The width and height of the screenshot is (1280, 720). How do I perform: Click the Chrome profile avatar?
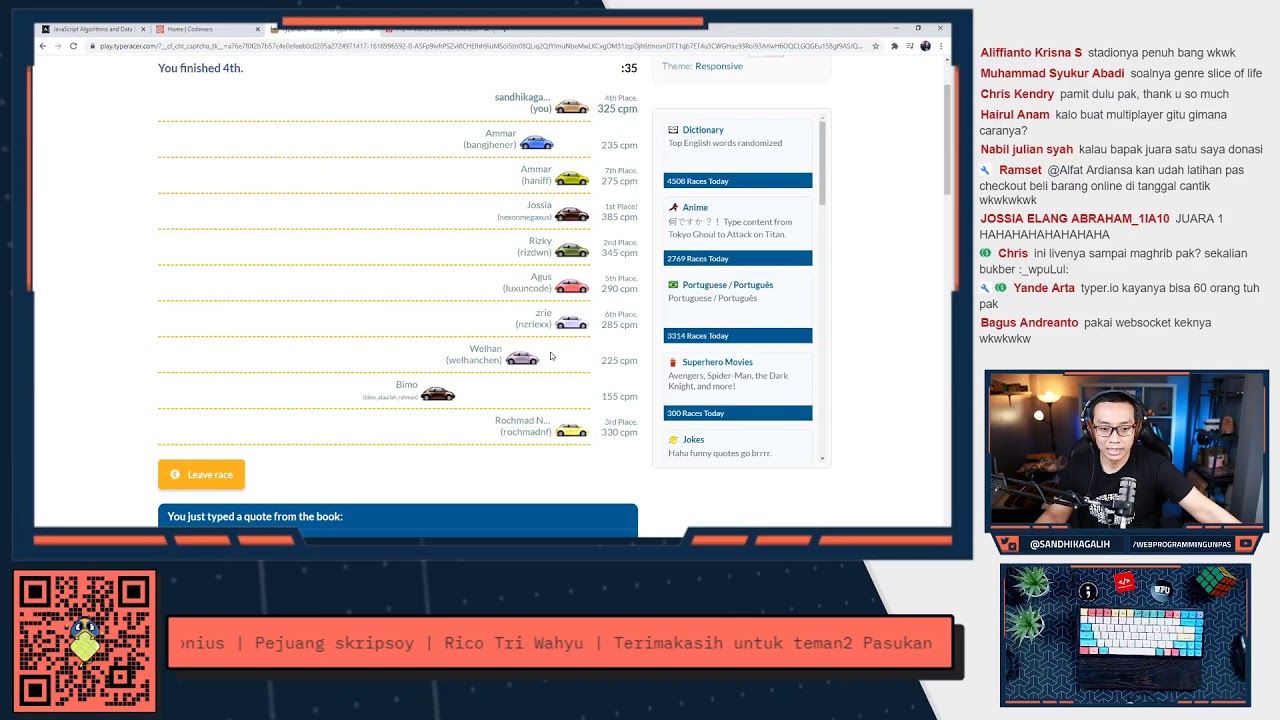click(925, 46)
